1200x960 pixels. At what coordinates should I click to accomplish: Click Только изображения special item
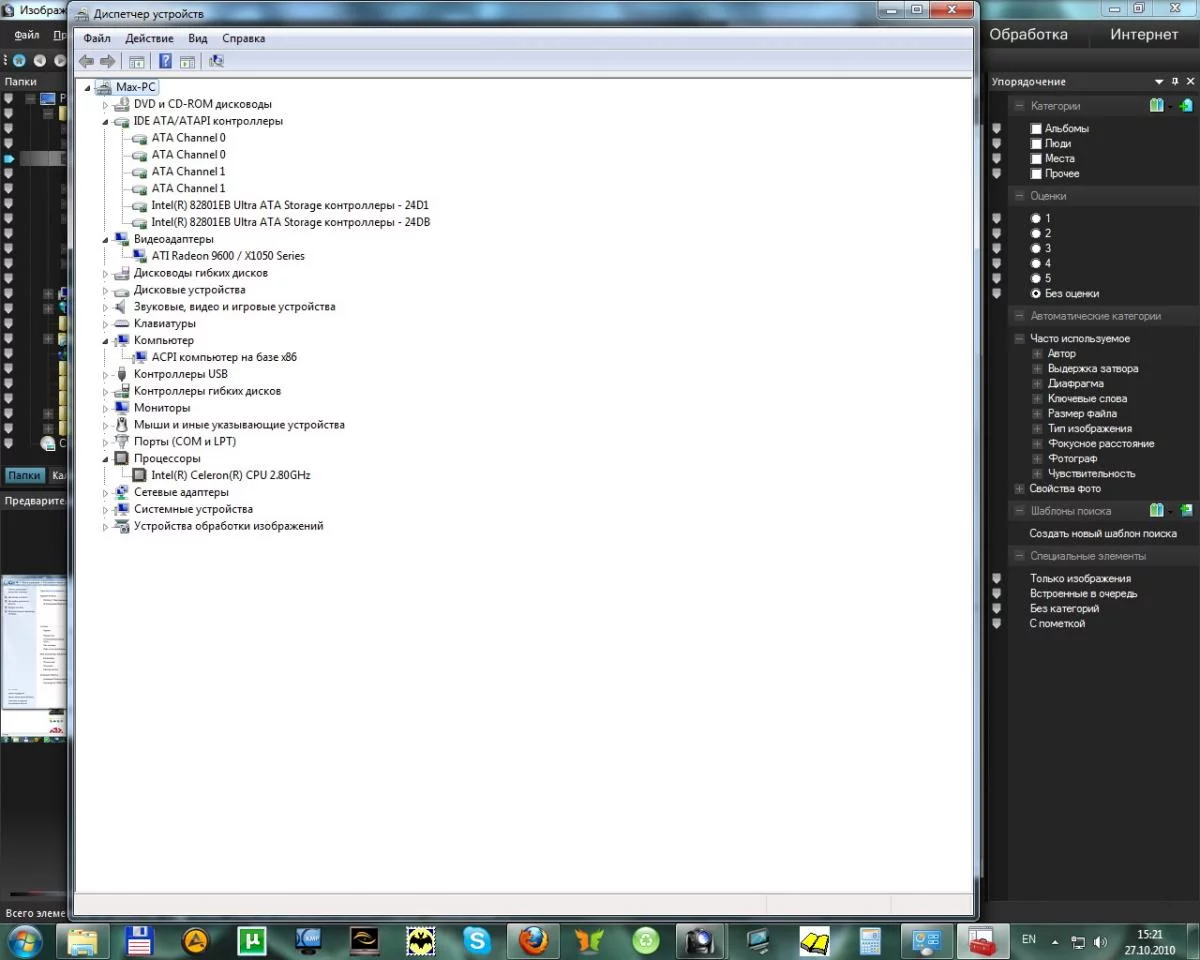(x=1080, y=579)
